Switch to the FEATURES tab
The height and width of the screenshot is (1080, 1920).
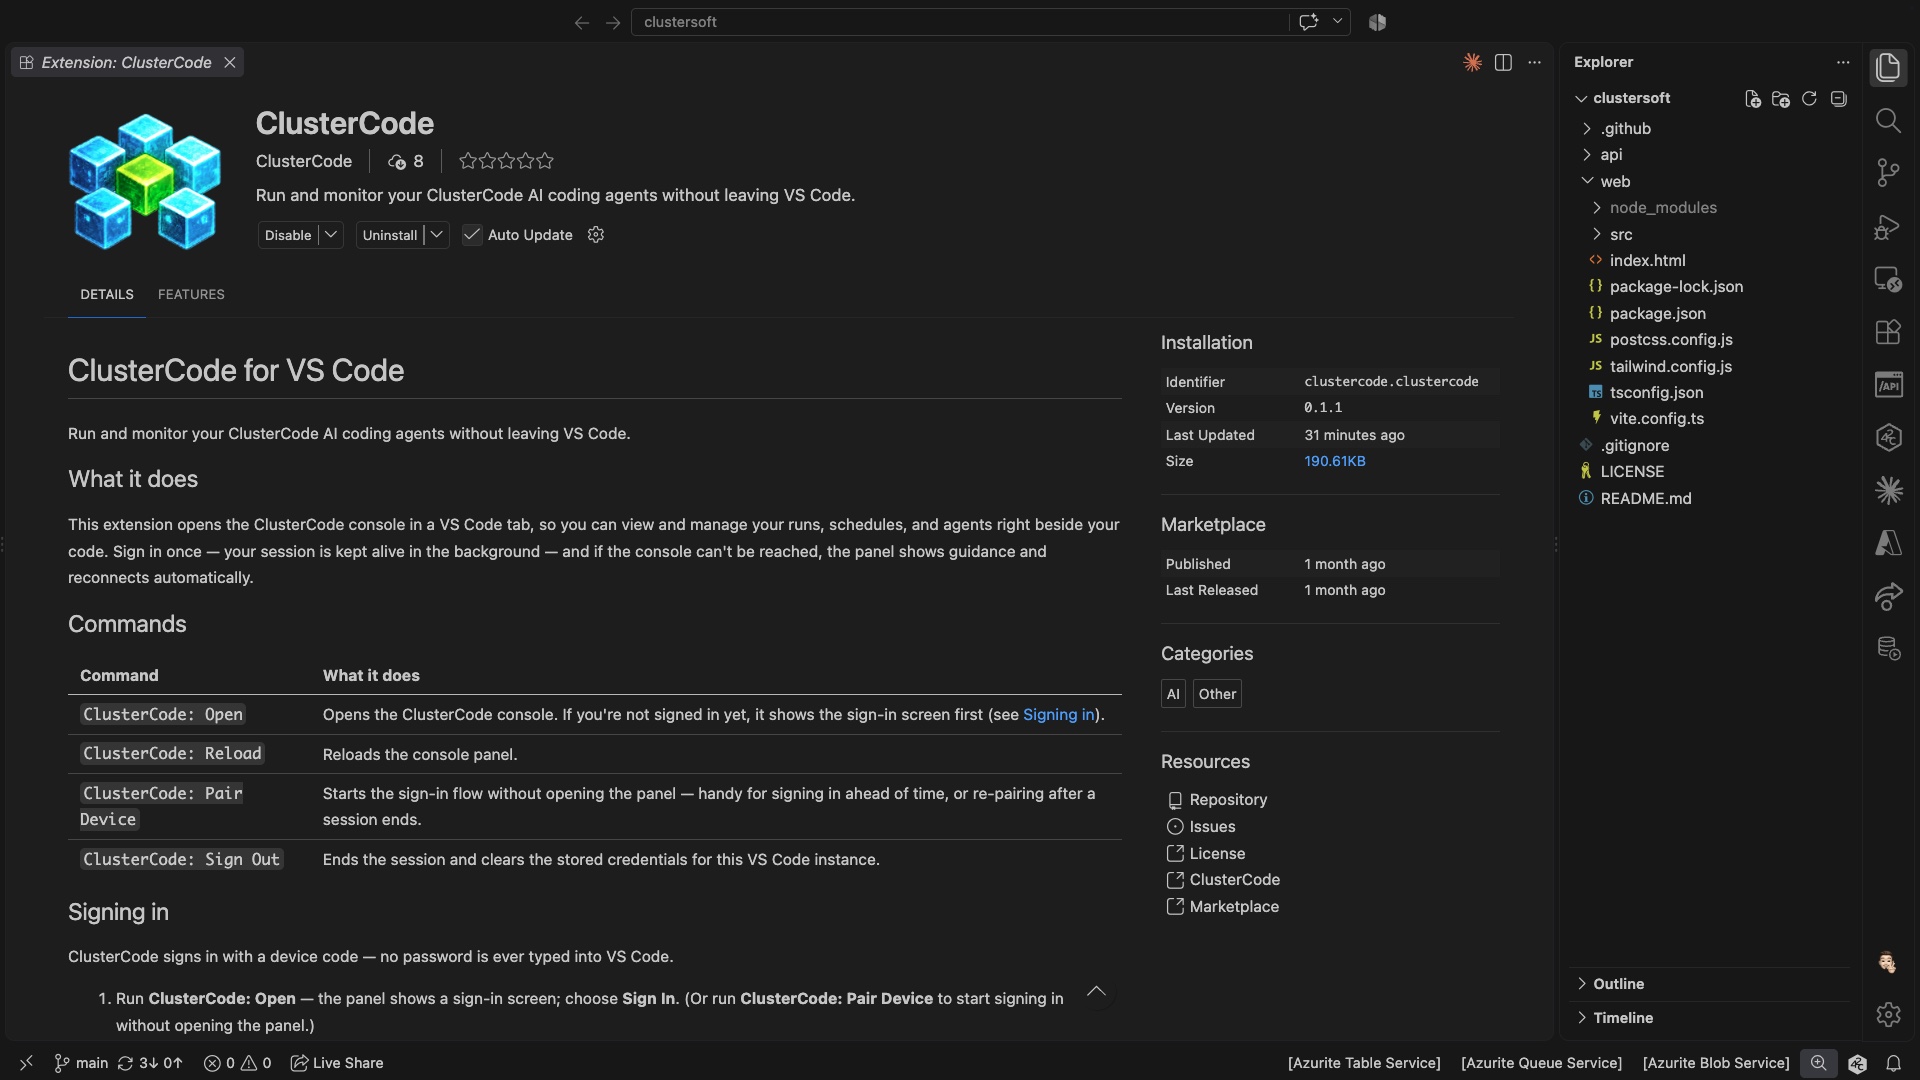(x=191, y=294)
